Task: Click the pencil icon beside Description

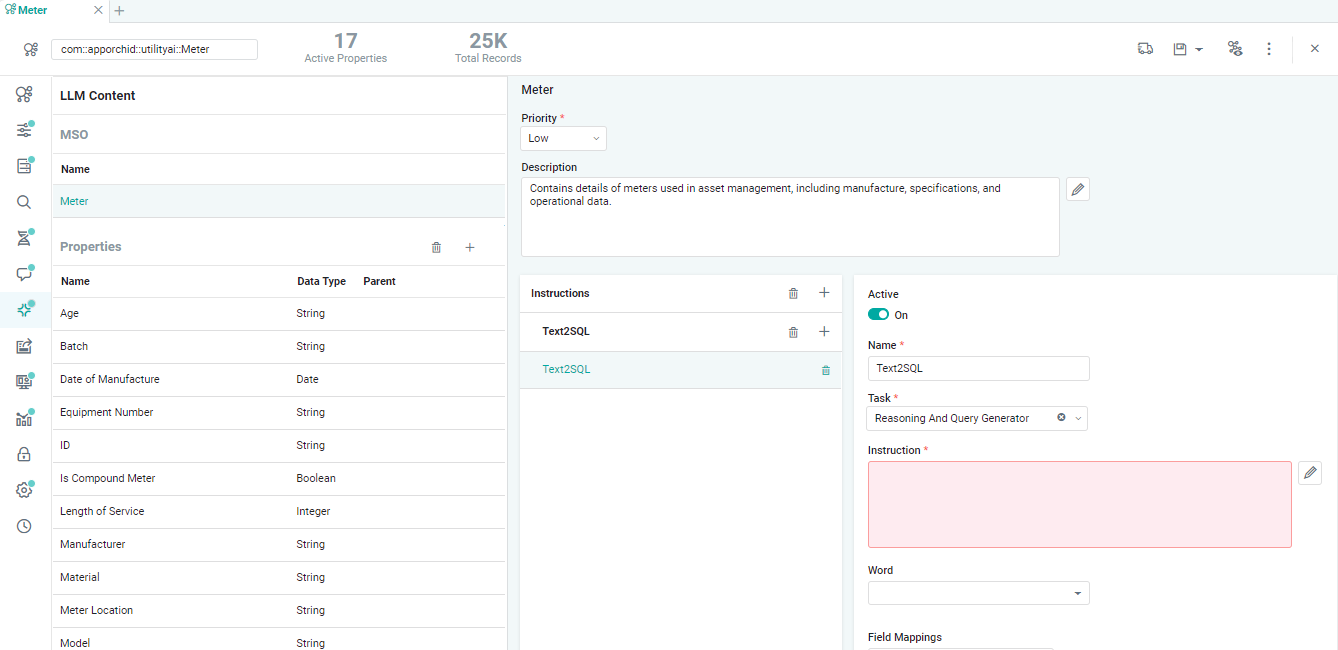Action: (1077, 189)
